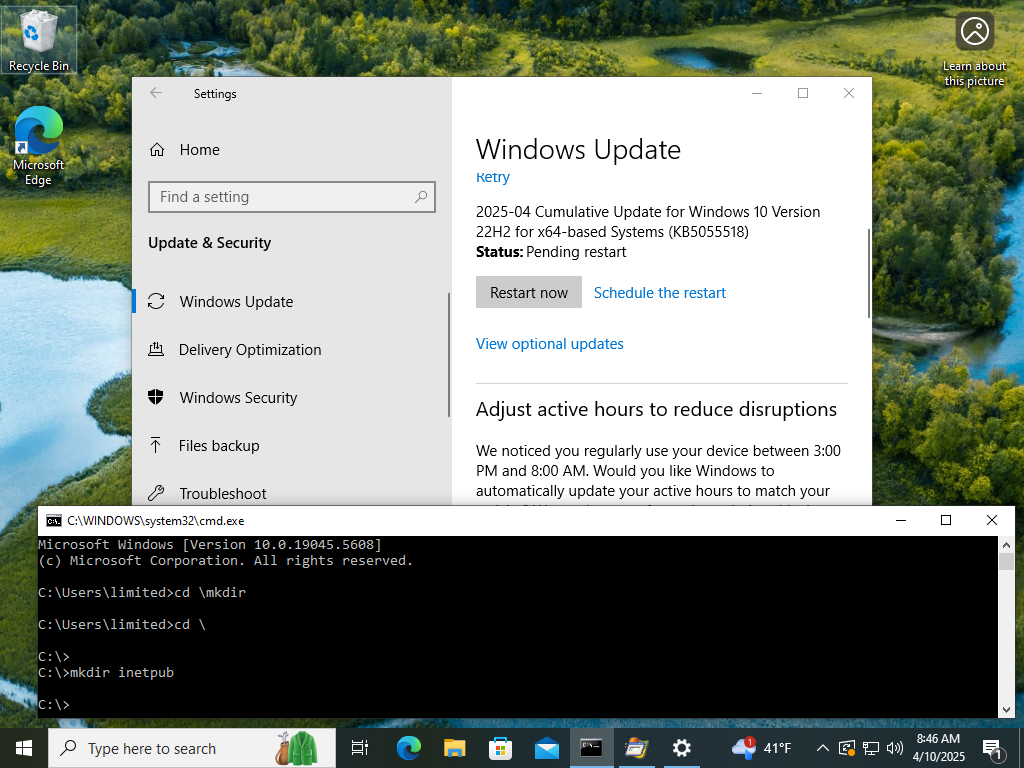Open the 41°F weather widget
The width and height of the screenshot is (1024, 768).
[x=761, y=748]
